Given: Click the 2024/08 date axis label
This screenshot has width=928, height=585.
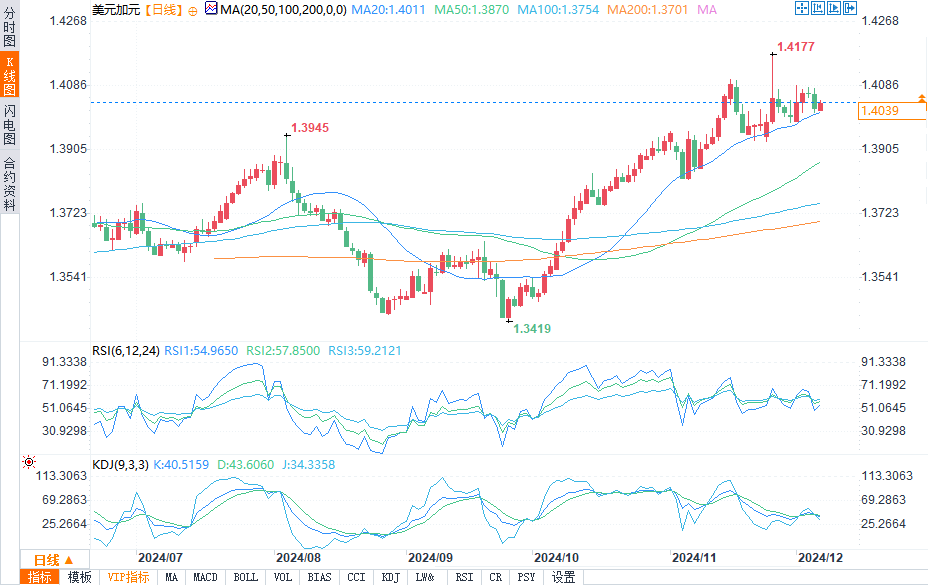Looking at the screenshot, I should (298, 558).
